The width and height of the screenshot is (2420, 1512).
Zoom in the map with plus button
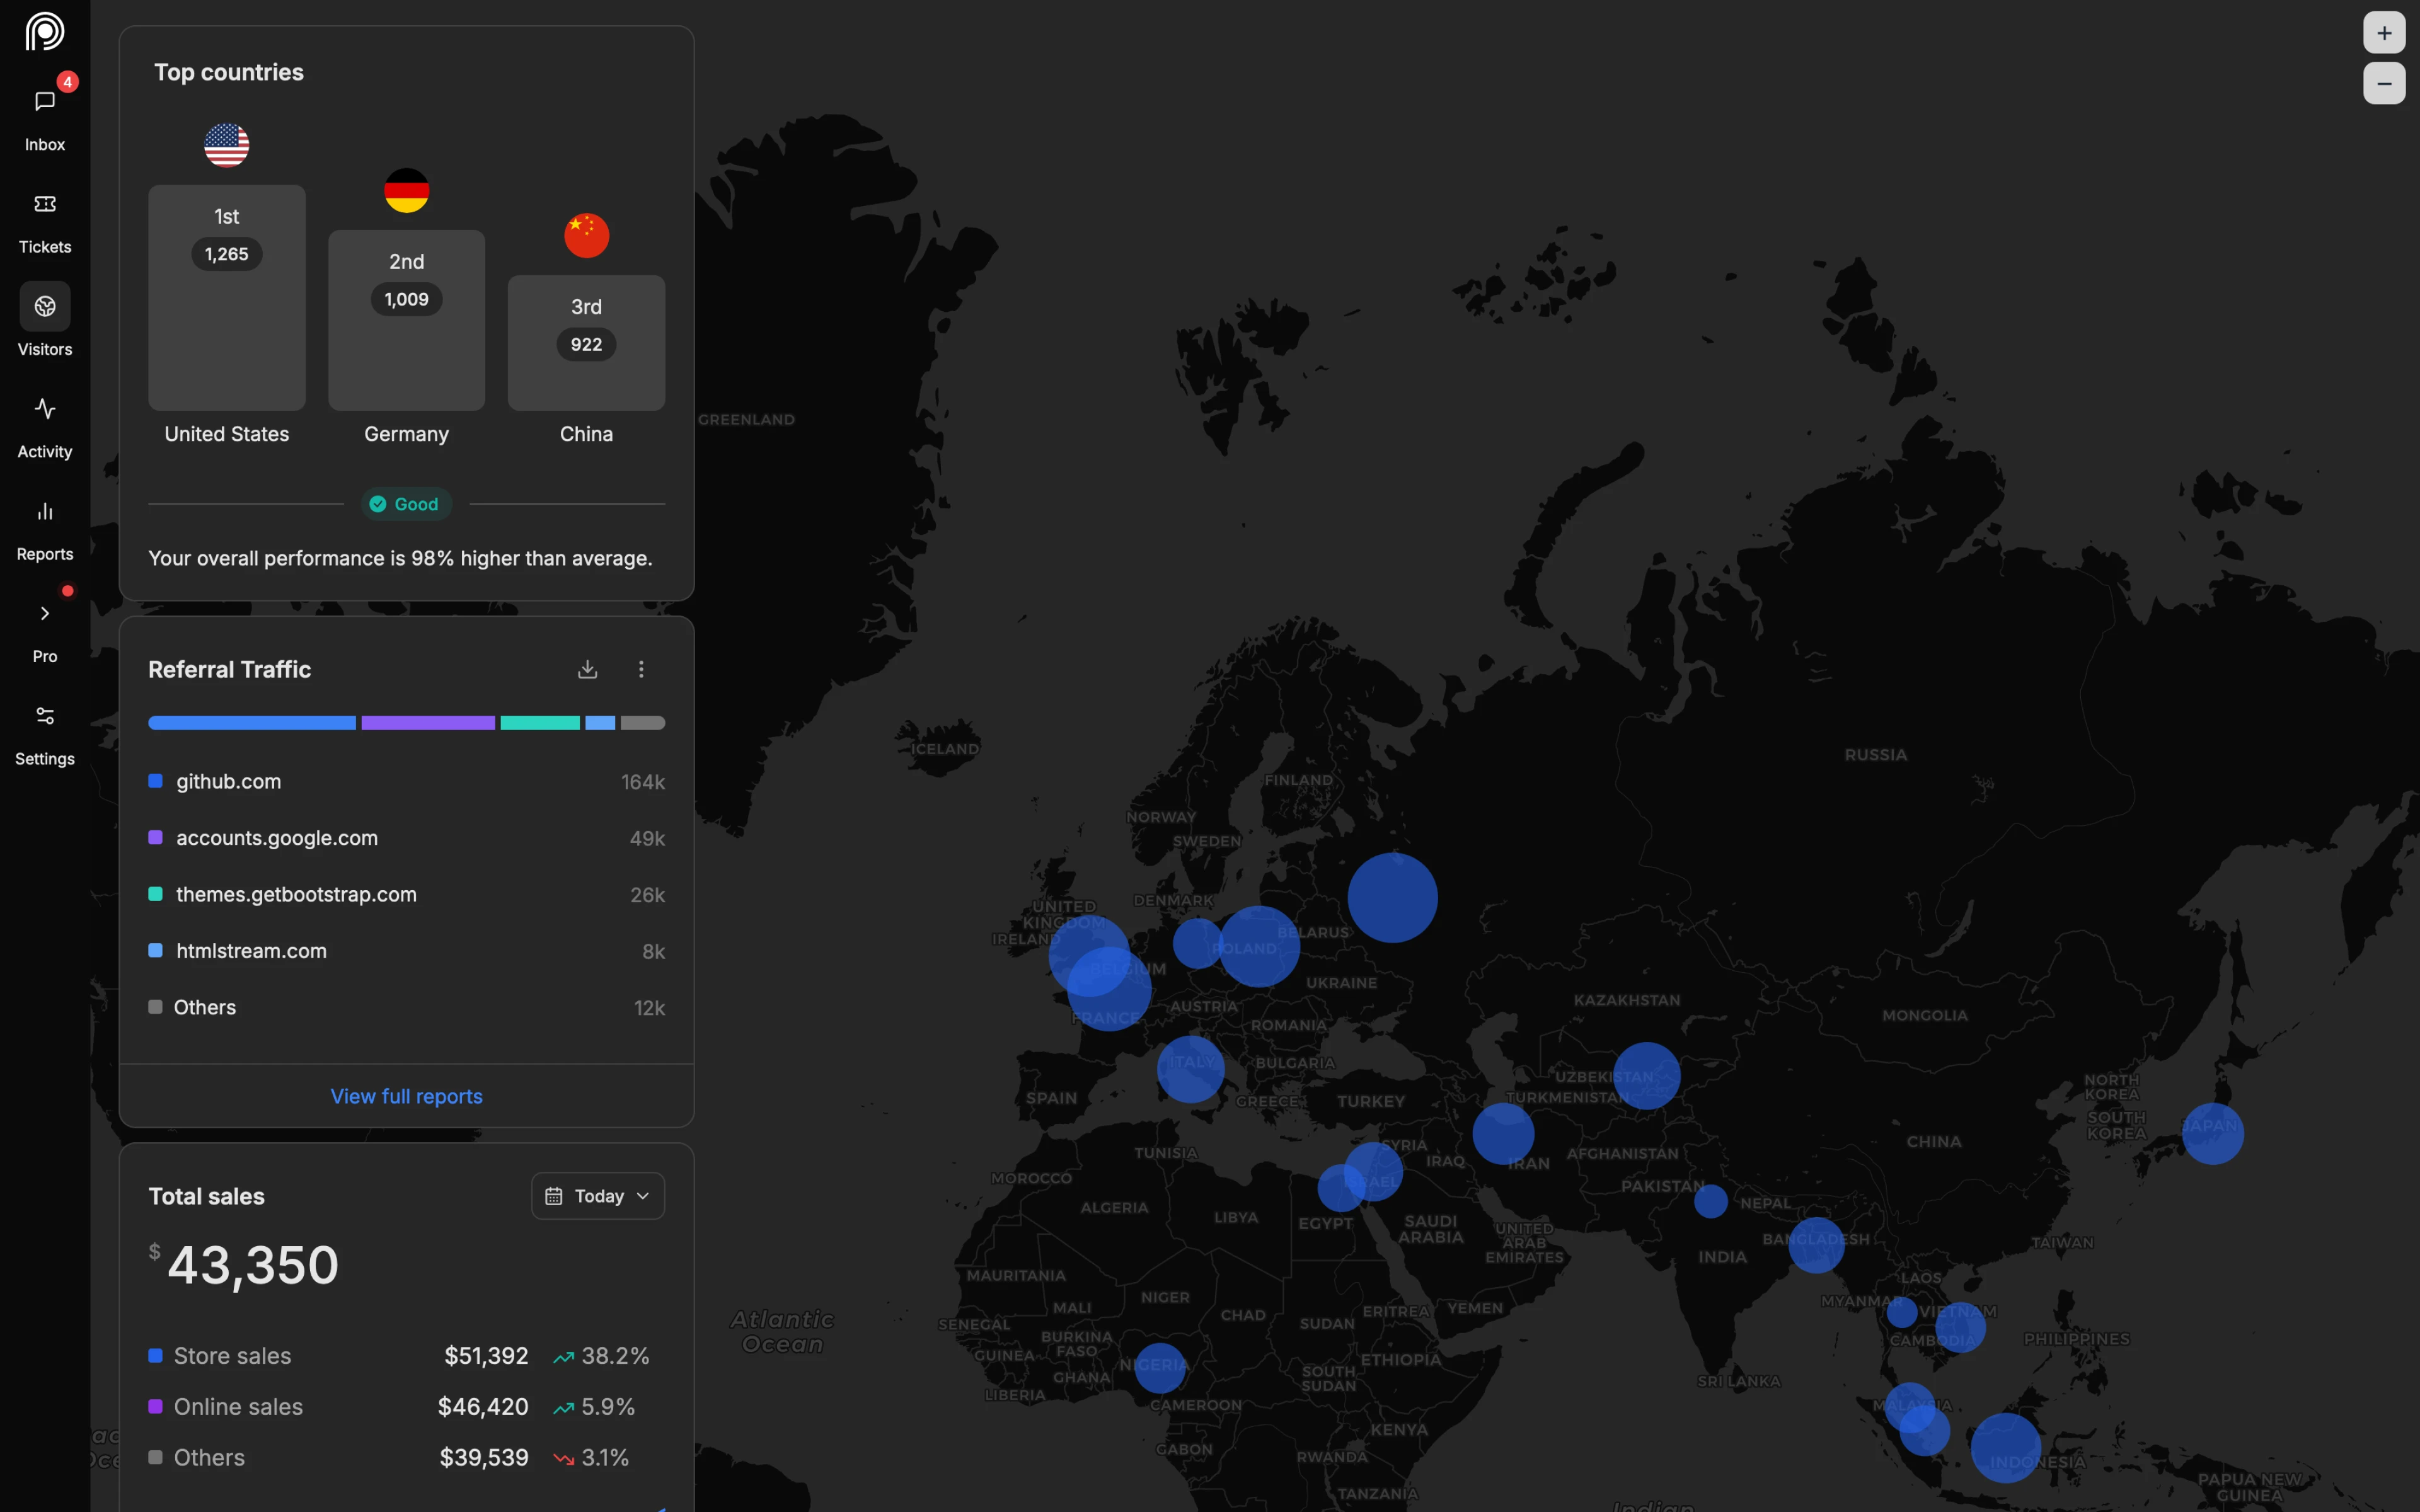[x=2384, y=33]
